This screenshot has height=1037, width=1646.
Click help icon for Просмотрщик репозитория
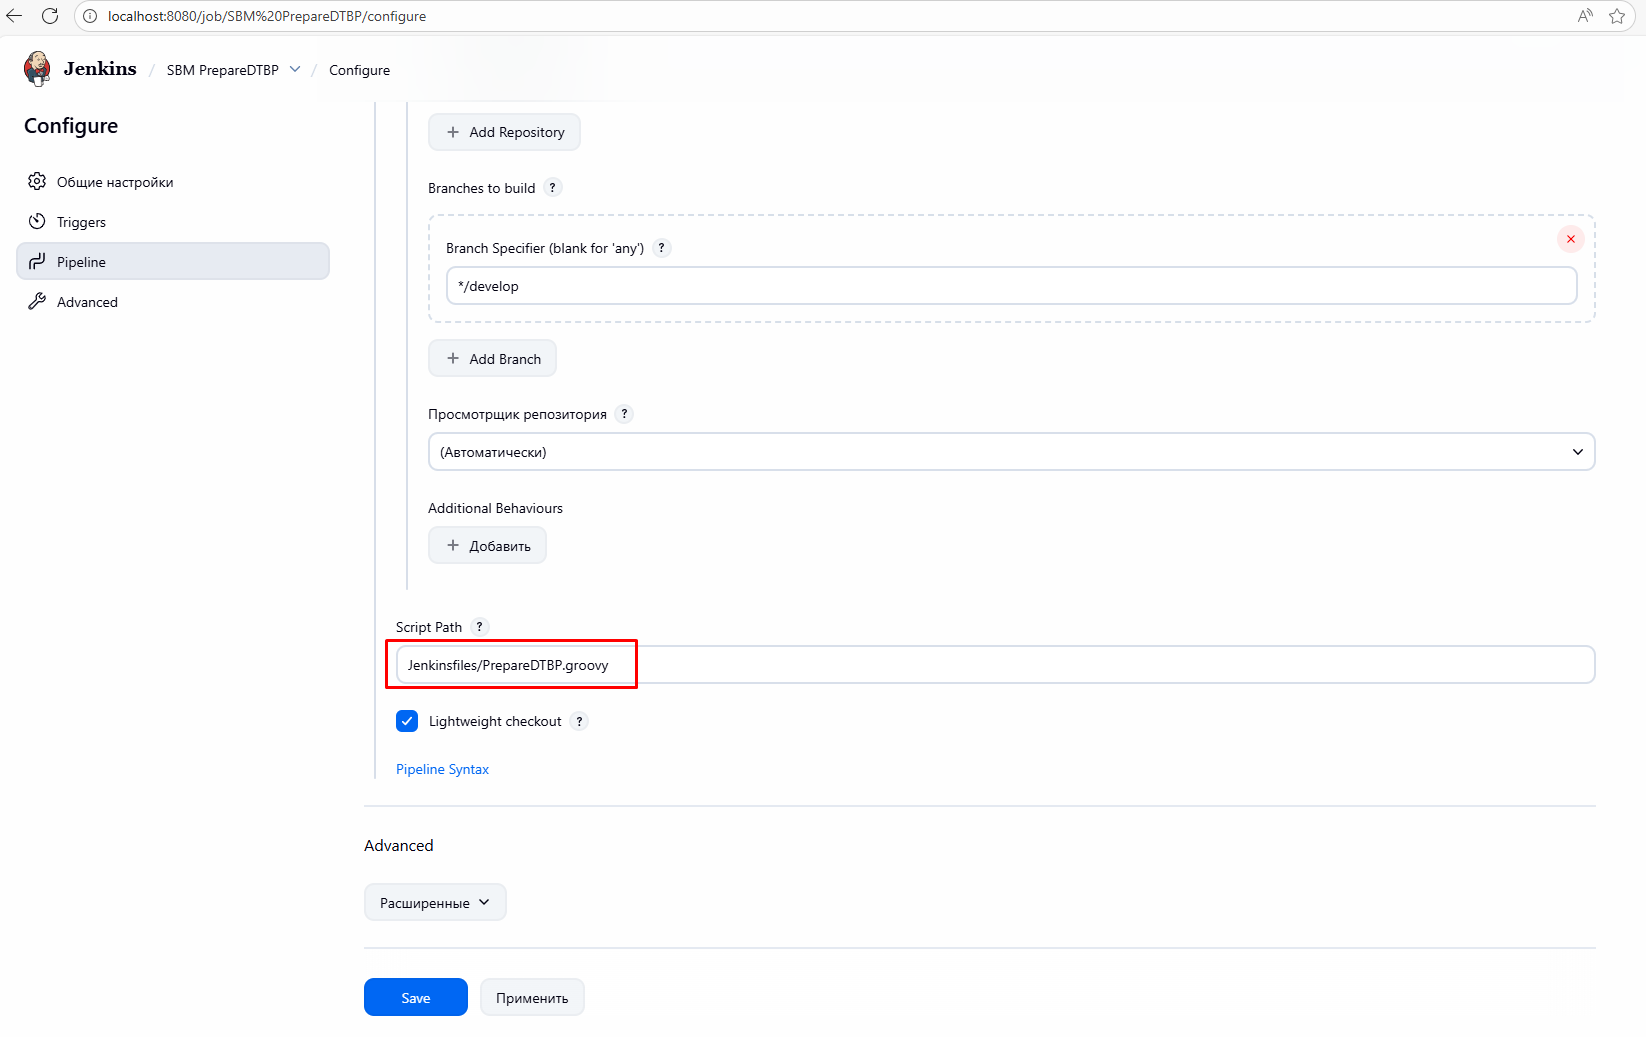tap(624, 414)
